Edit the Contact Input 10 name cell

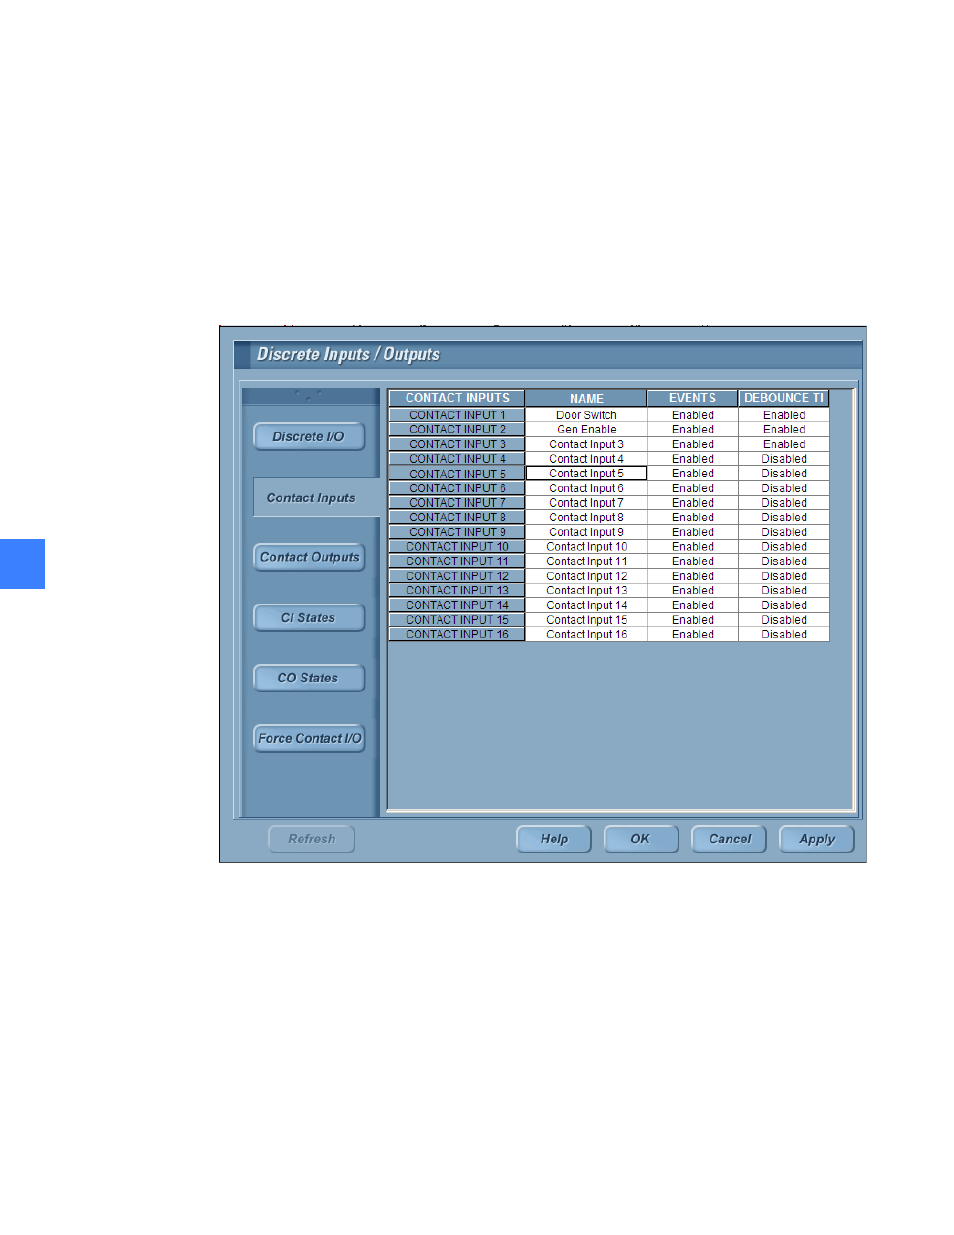click(x=587, y=547)
